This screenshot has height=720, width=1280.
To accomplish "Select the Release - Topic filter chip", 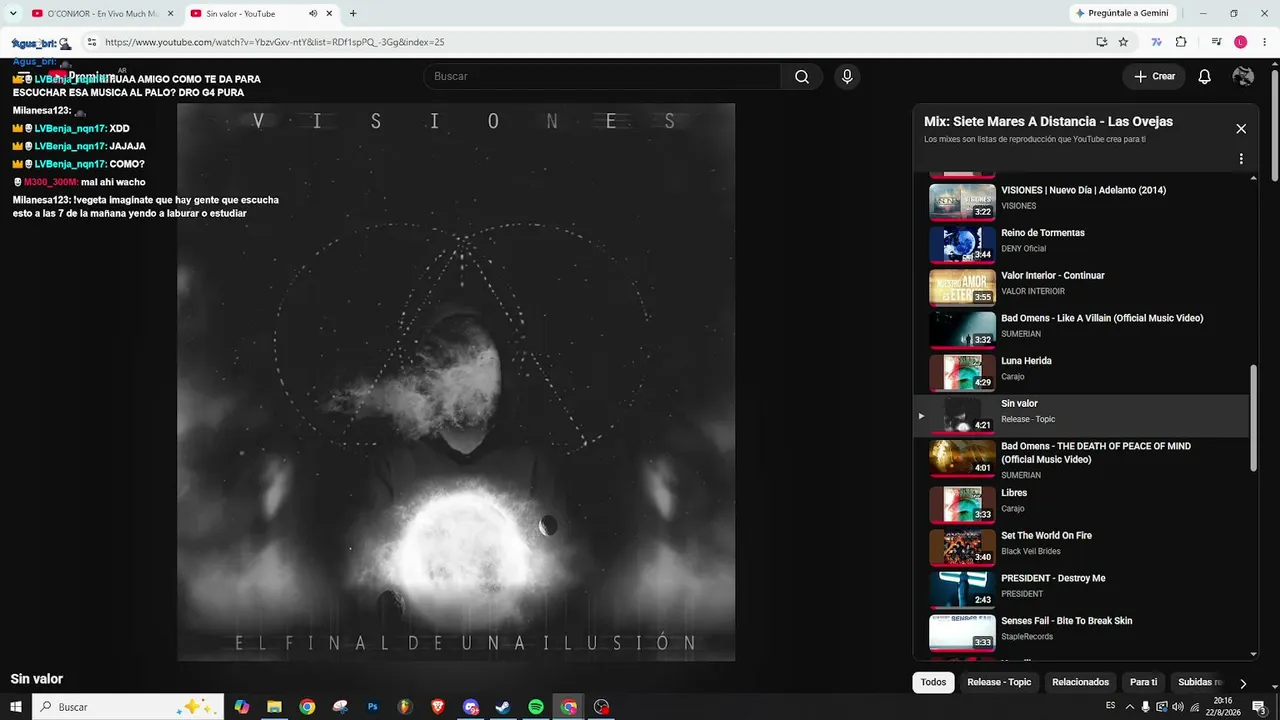I will (999, 682).
